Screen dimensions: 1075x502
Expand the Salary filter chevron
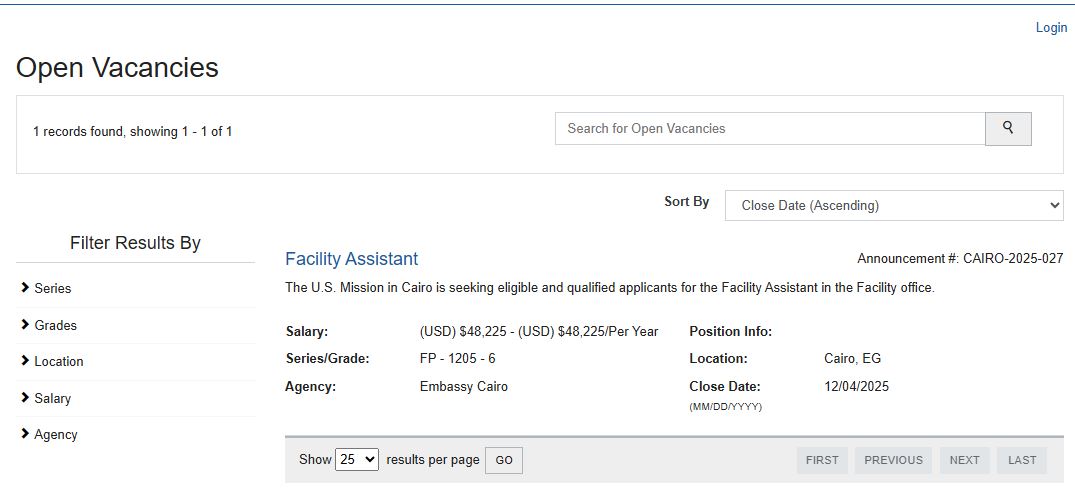coord(25,398)
